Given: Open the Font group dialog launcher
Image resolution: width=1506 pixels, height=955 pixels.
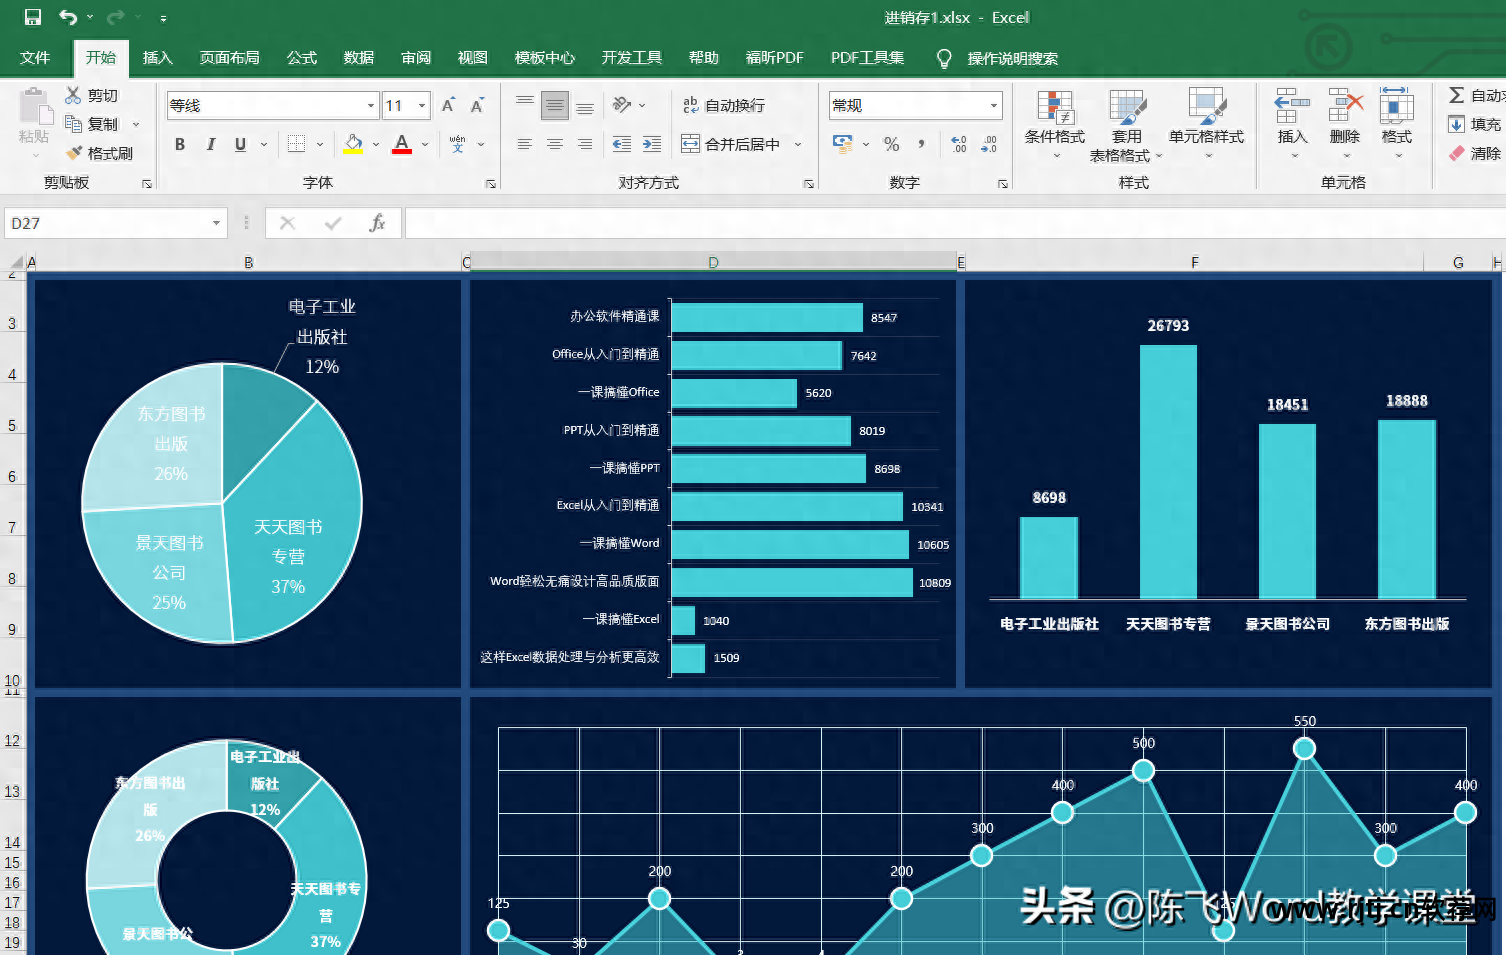Looking at the screenshot, I should tap(491, 184).
